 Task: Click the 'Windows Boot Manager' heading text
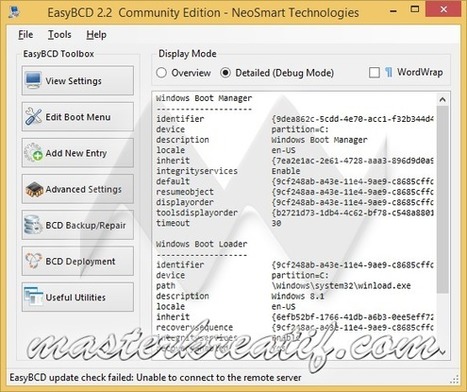(x=204, y=98)
